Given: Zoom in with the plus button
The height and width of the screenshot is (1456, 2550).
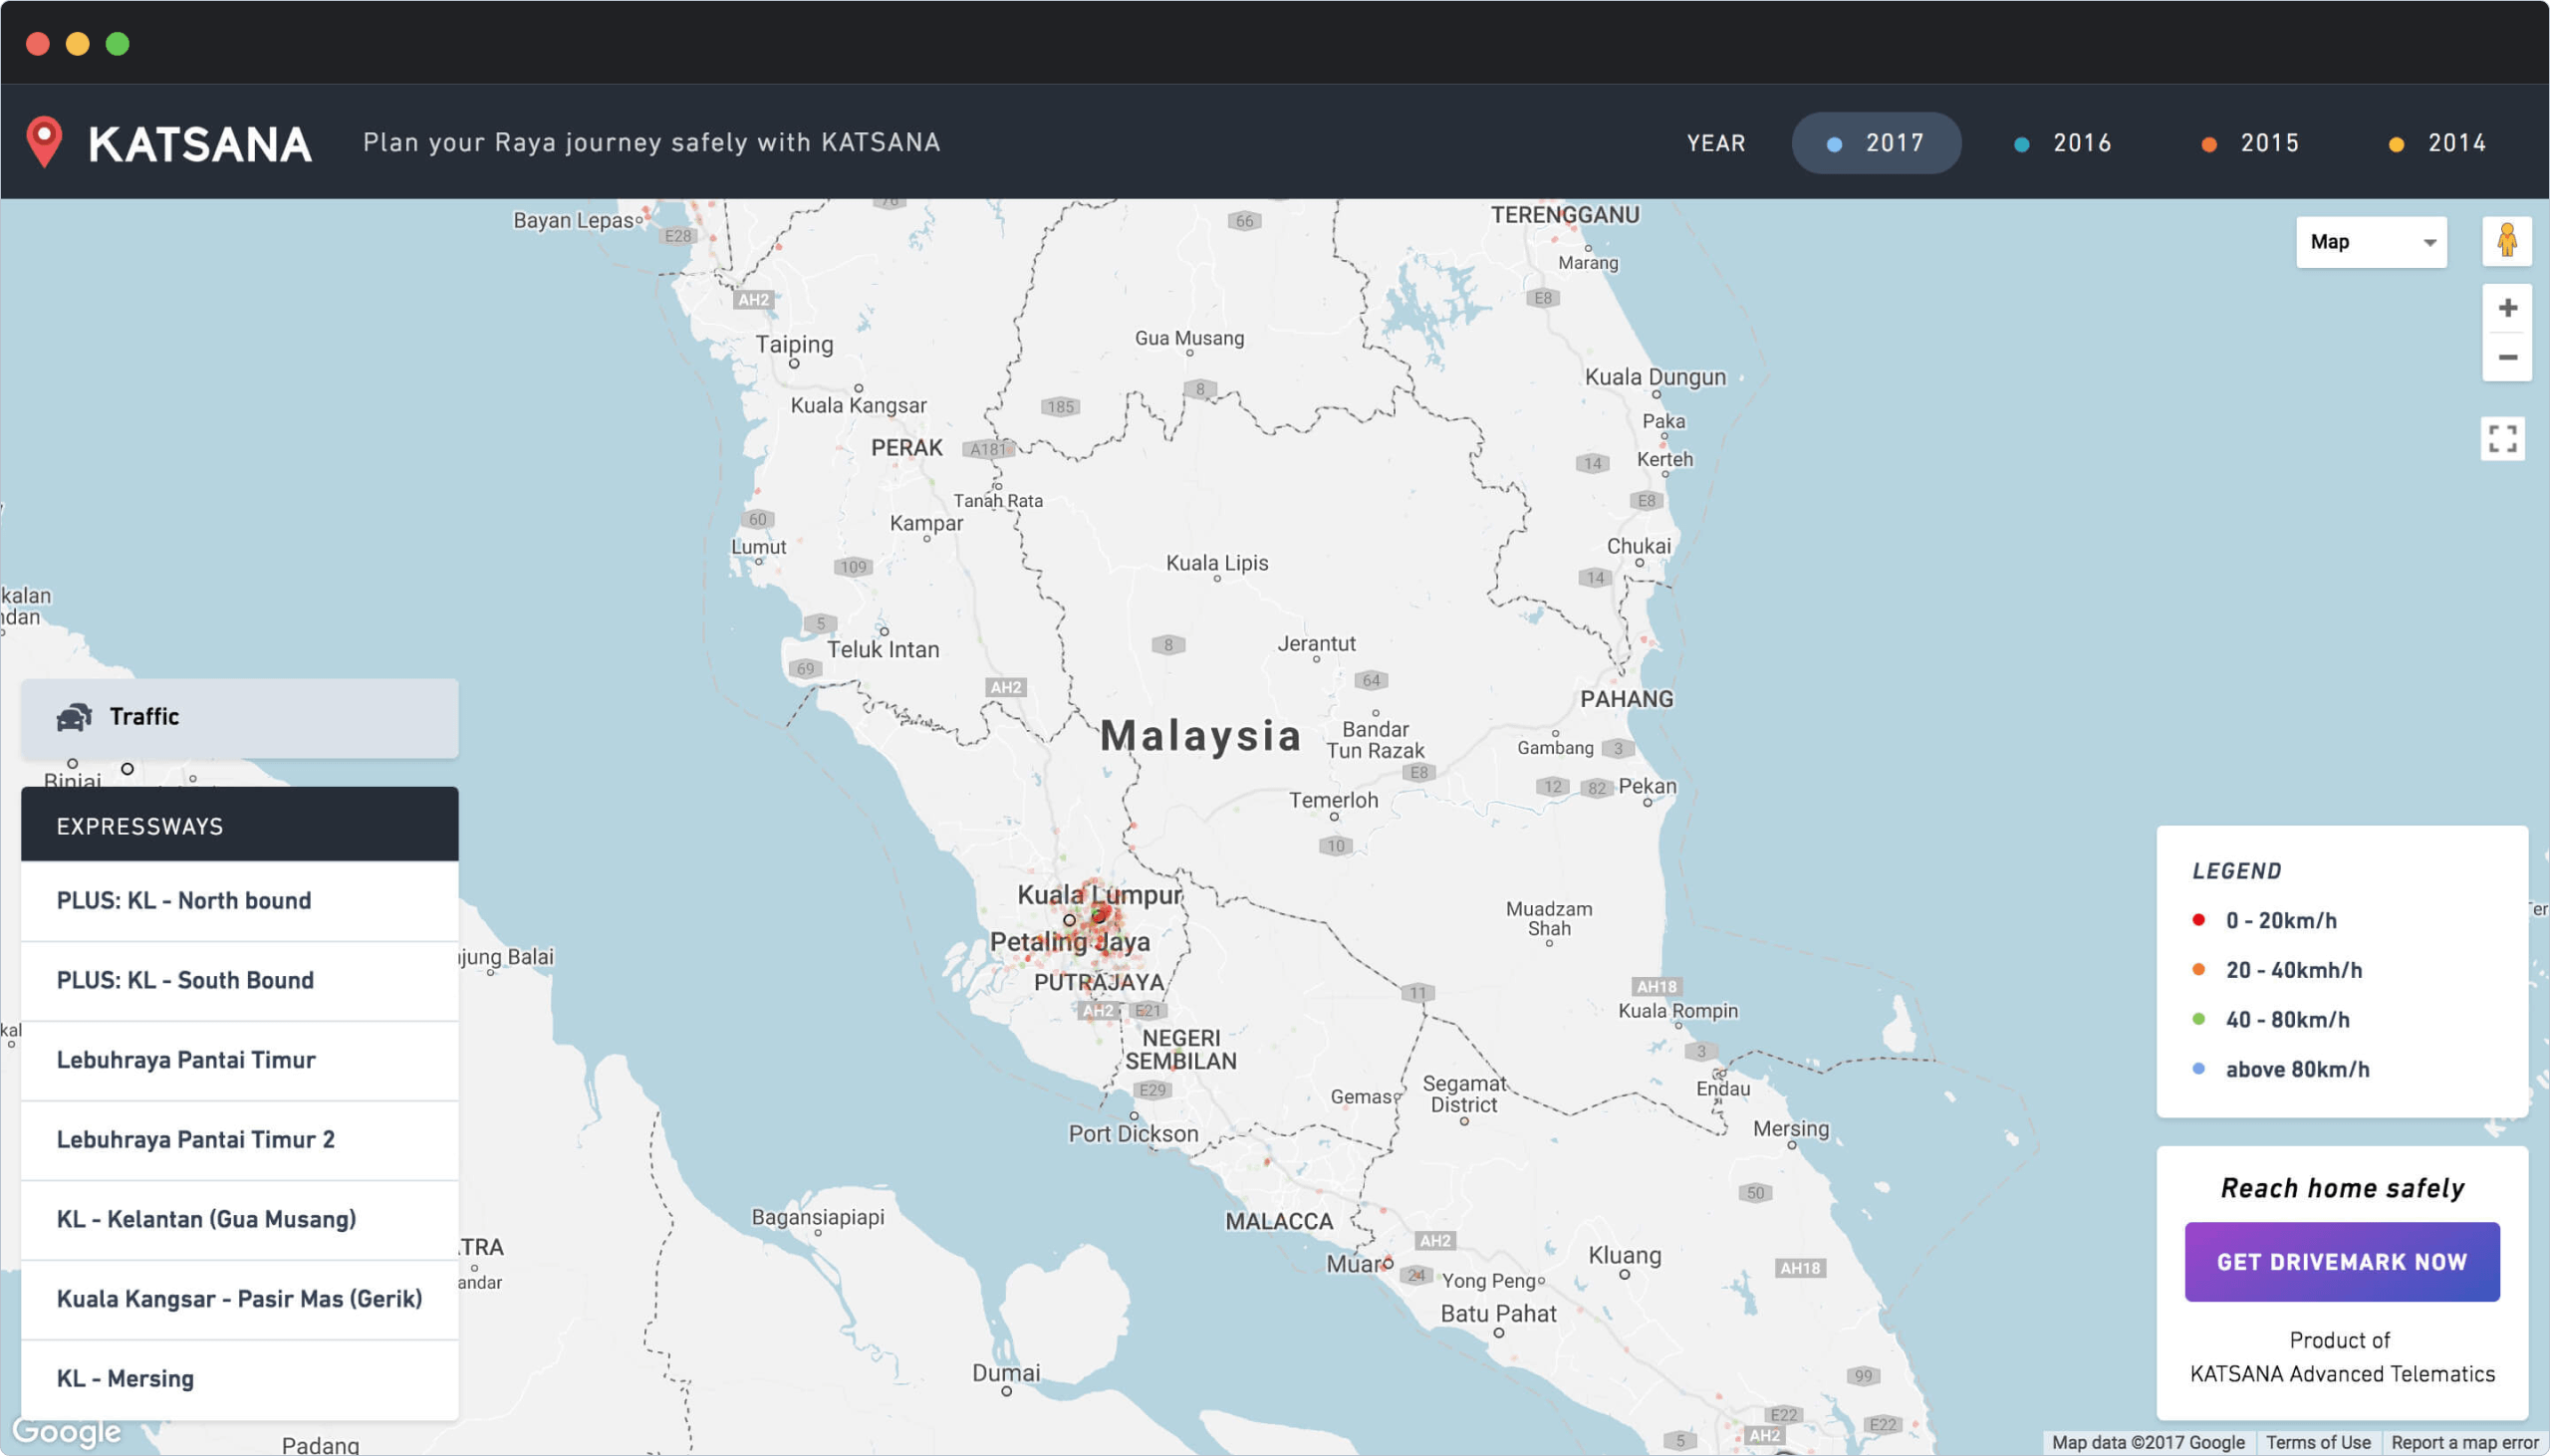Looking at the screenshot, I should coord(2507,308).
